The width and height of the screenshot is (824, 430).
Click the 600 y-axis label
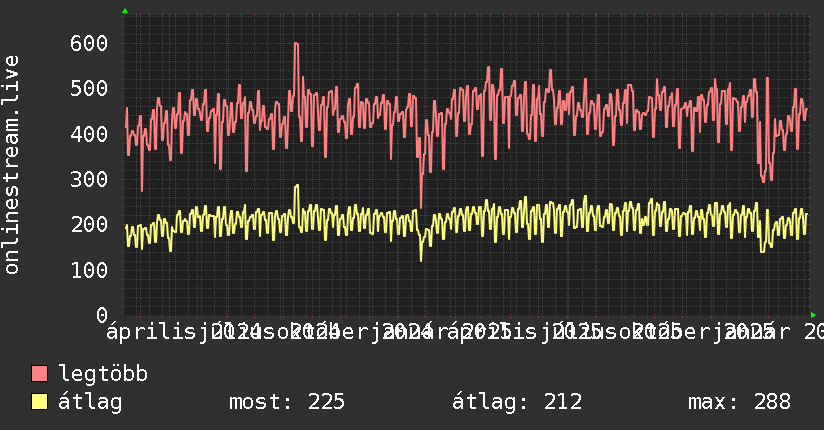pos(89,43)
